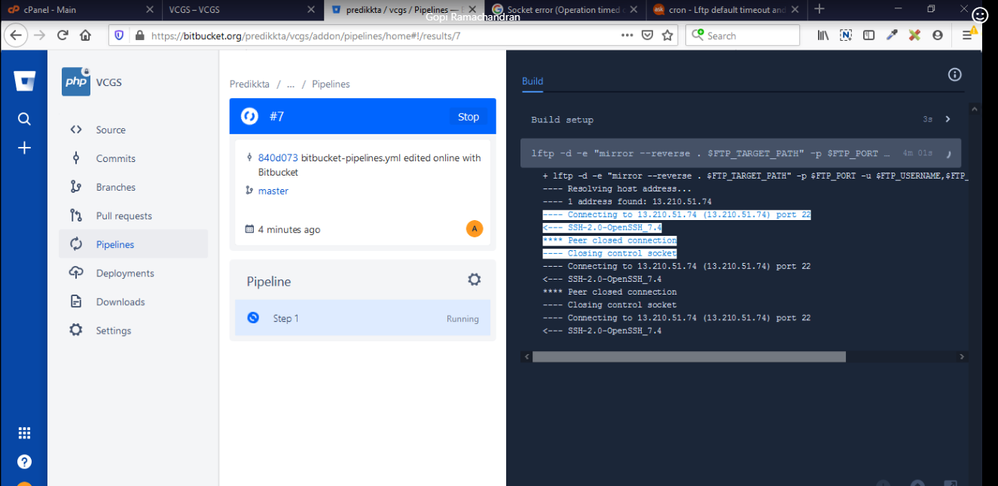Open the master branch link
The image size is (998, 486).
pyautogui.click(x=273, y=190)
